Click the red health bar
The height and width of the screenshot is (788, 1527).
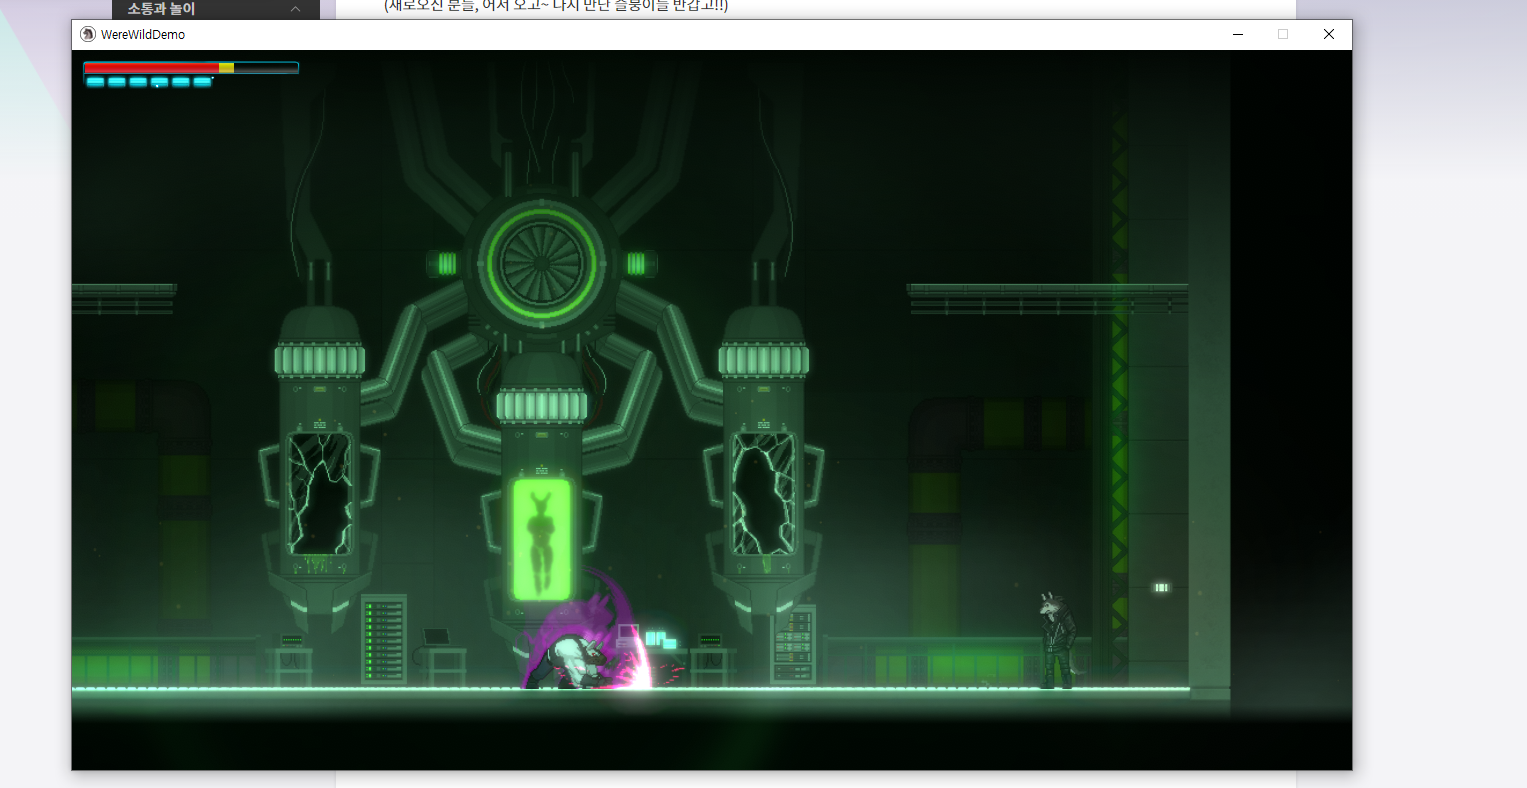click(150, 68)
